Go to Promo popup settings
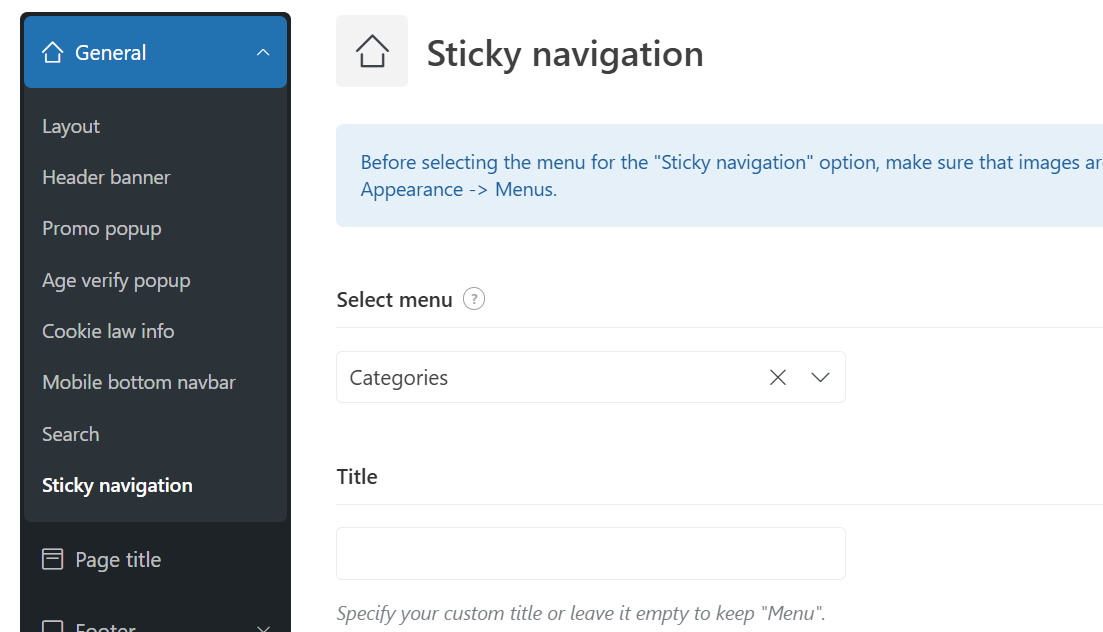This screenshot has width=1103, height=632. 102,229
